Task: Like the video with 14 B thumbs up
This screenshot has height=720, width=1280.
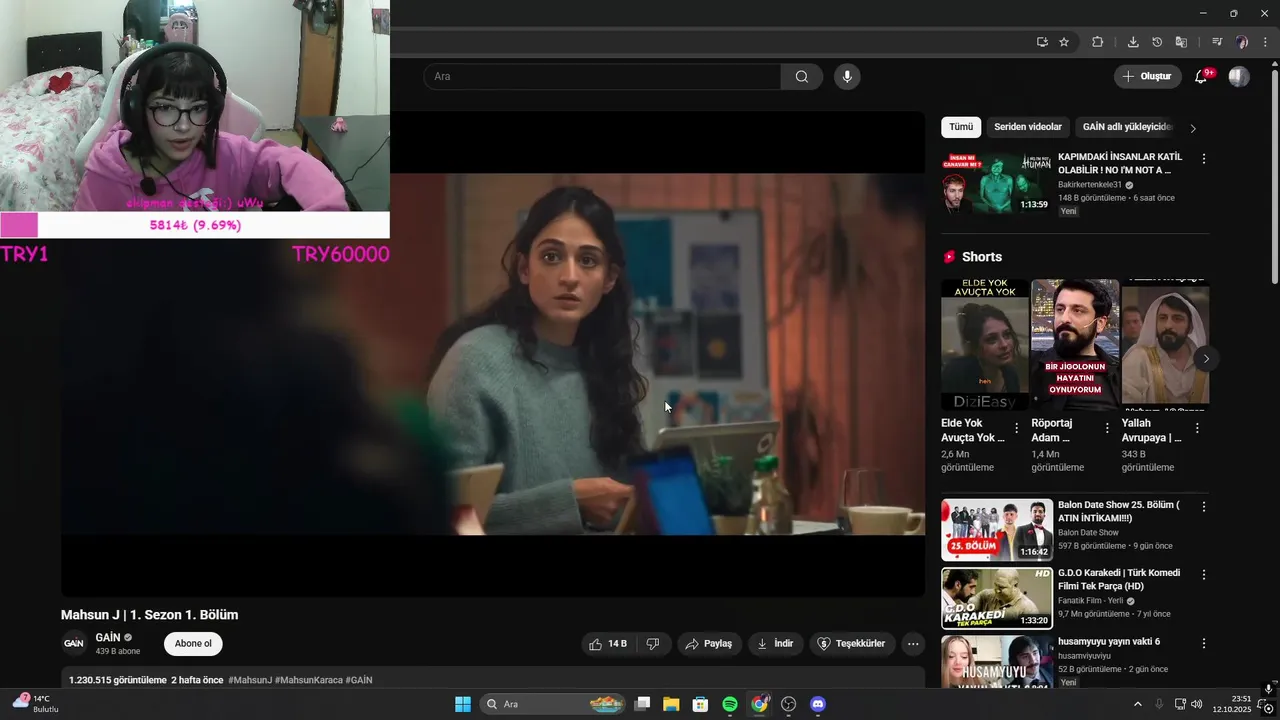Action: click(x=608, y=644)
